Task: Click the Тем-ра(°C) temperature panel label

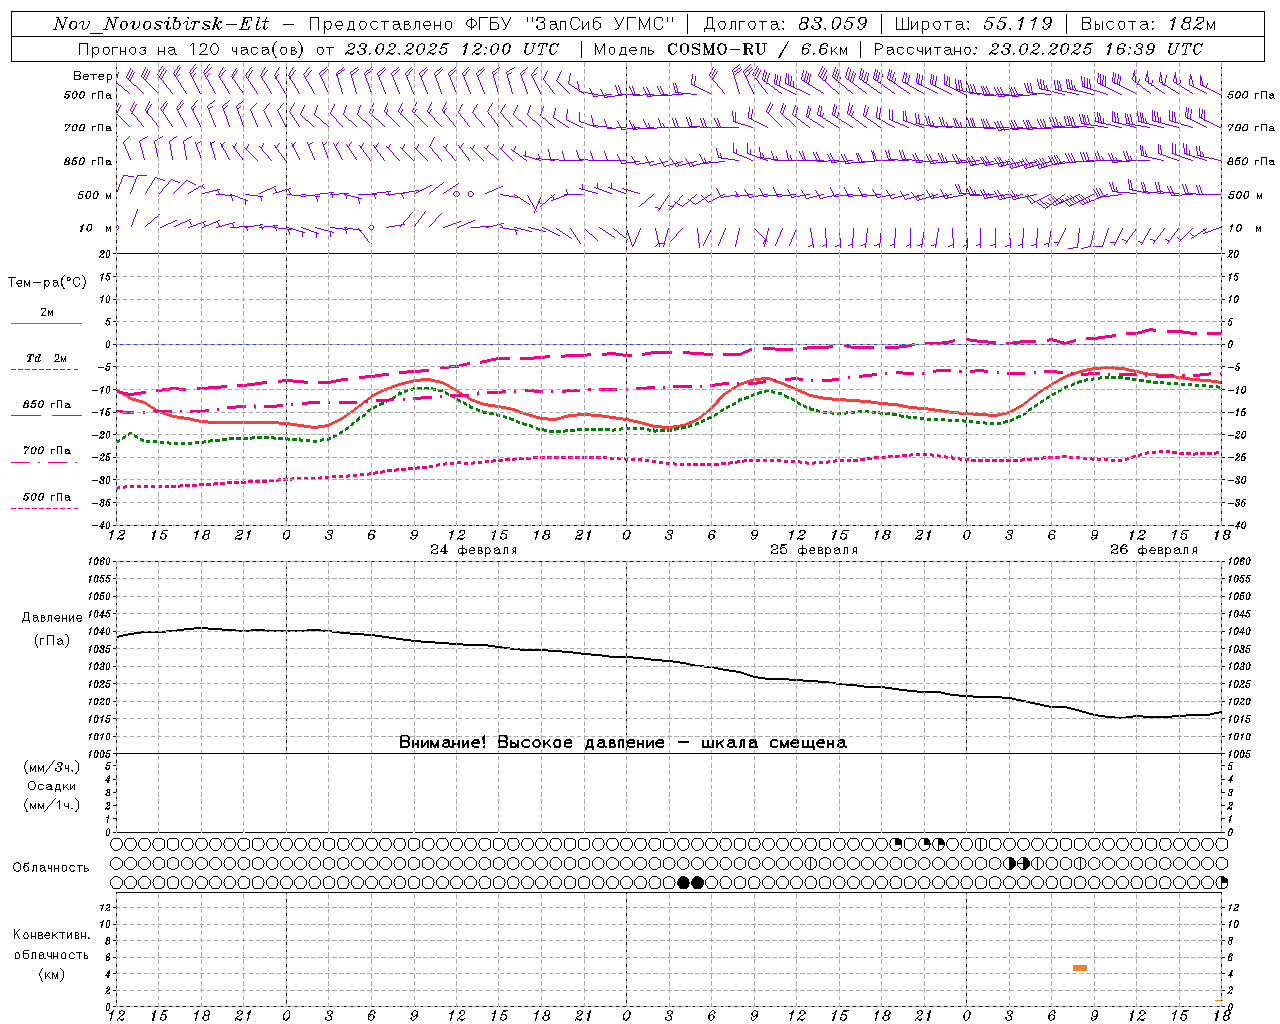Action: point(47,283)
